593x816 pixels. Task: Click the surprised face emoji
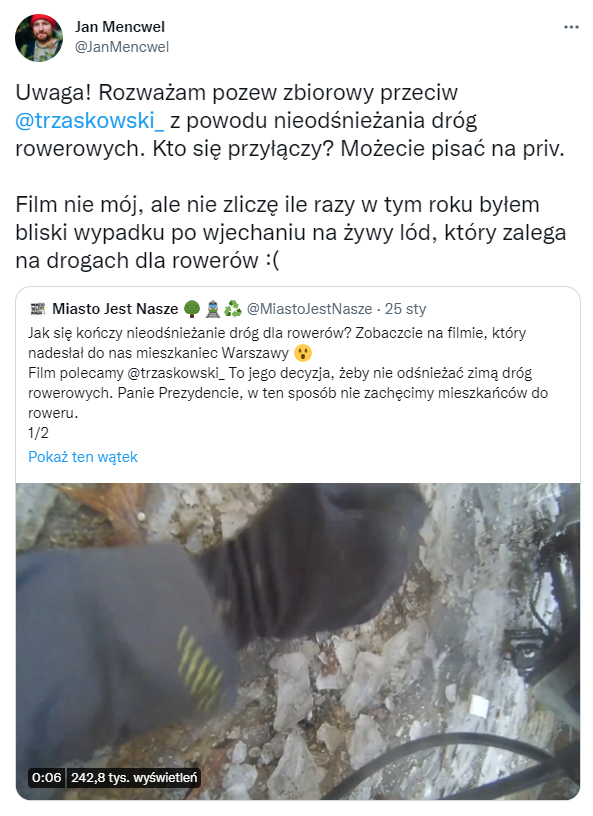point(302,353)
